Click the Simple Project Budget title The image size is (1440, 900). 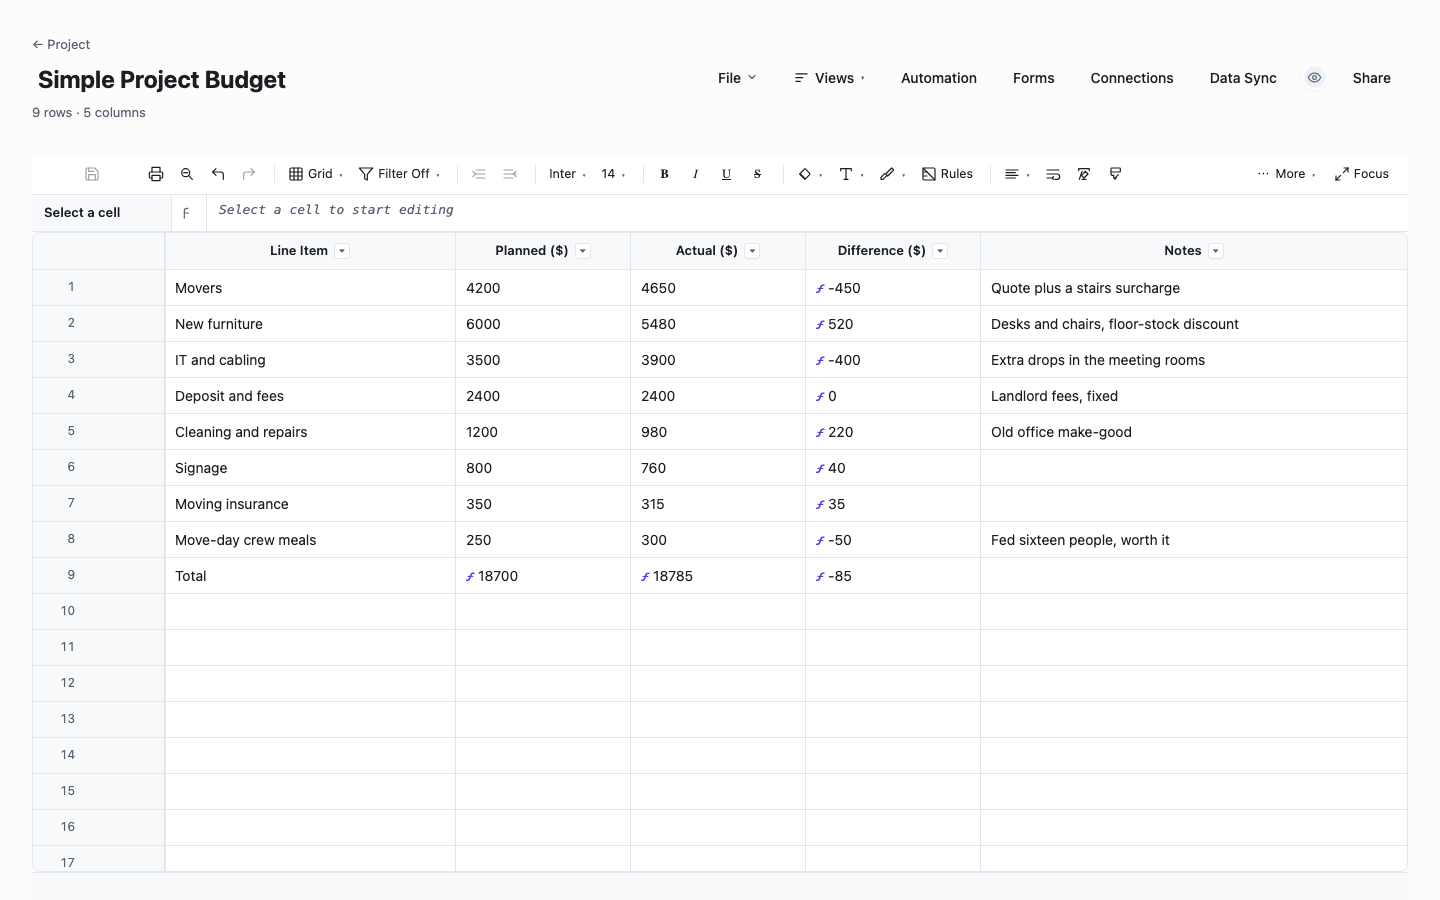[162, 80]
